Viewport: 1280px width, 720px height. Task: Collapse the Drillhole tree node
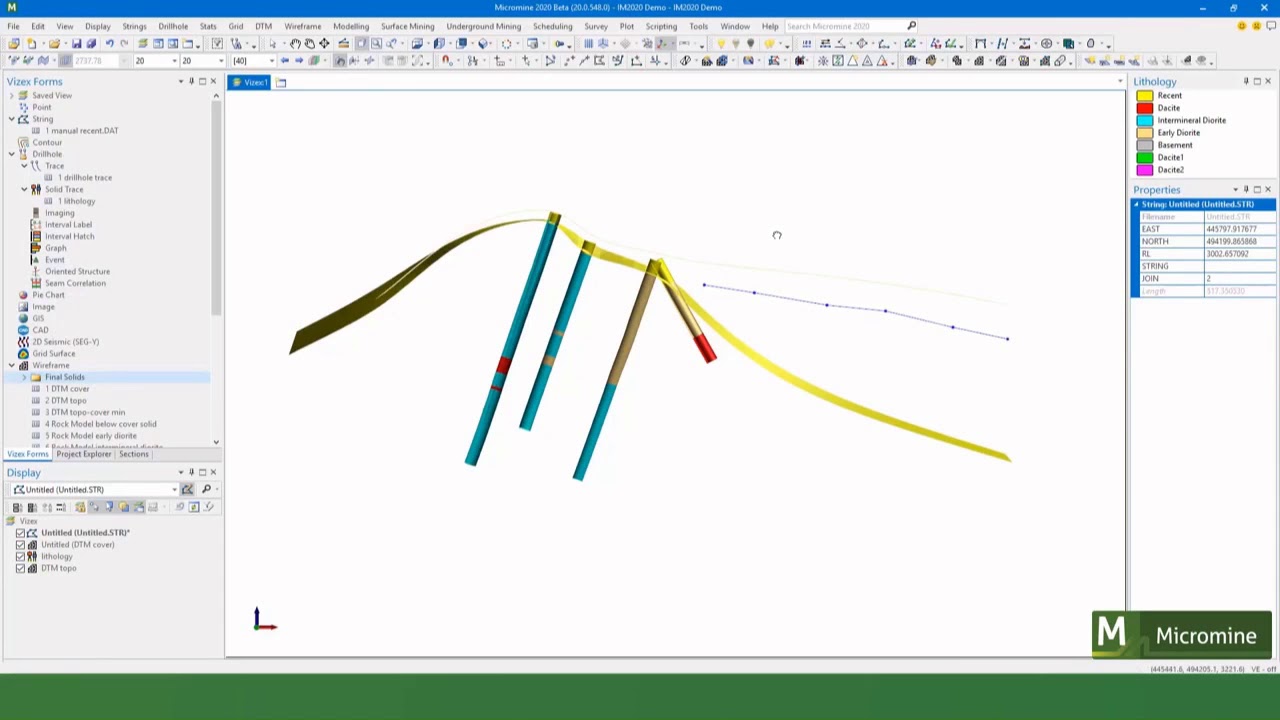pyautogui.click(x=11, y=154)
